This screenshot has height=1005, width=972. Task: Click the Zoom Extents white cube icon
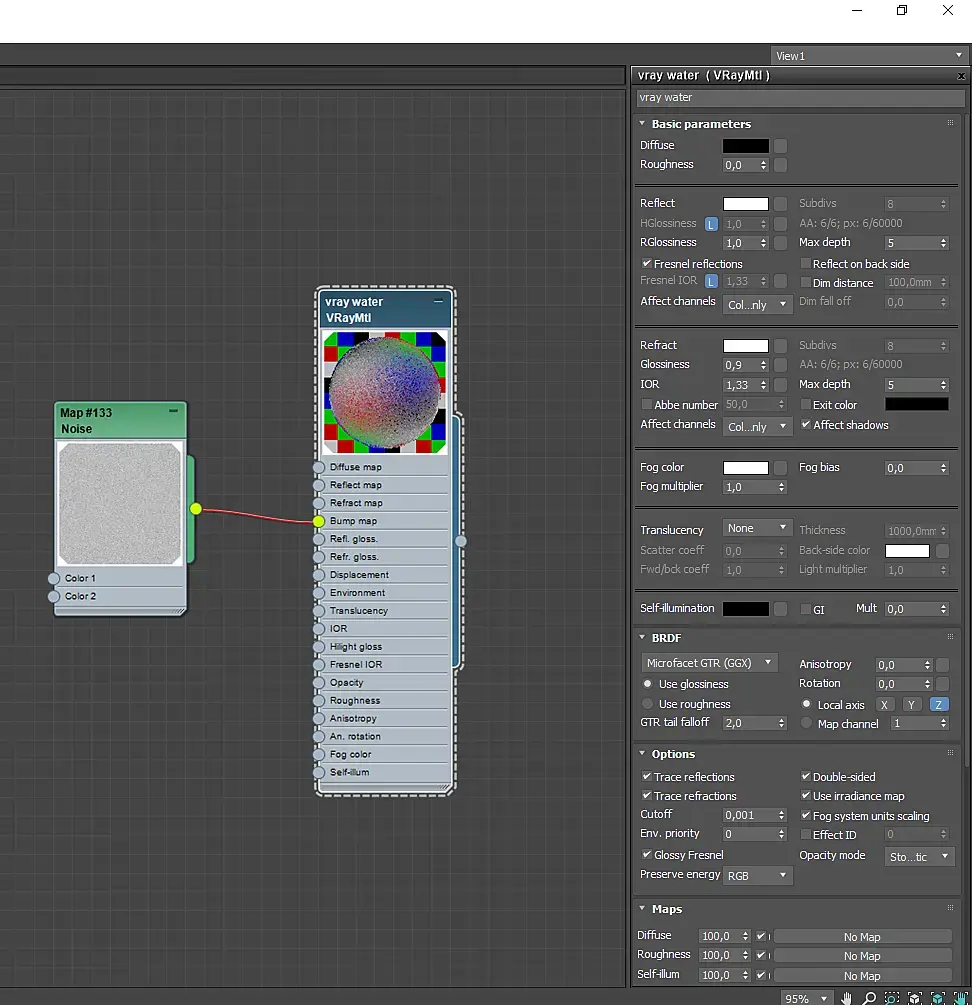[915, 998]
